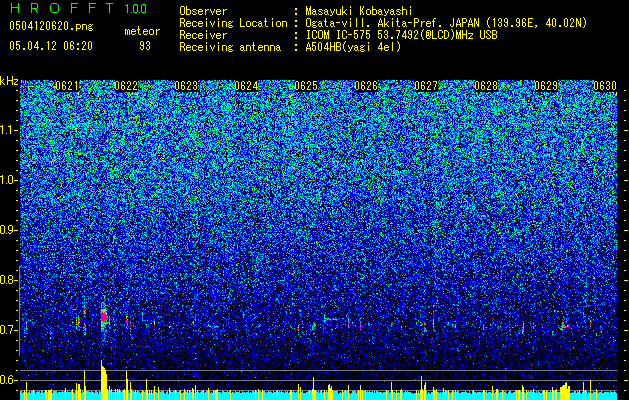Click the observer name Masayuki Kobayashi
The height and width of the screenshot is (400, 629).
point(358,11)
